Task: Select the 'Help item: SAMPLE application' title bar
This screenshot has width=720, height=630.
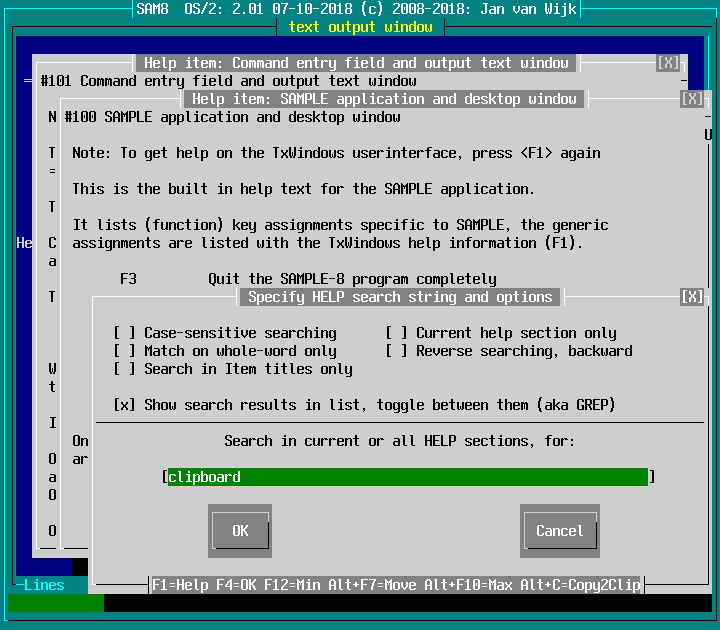Action: tap(385, 99)
